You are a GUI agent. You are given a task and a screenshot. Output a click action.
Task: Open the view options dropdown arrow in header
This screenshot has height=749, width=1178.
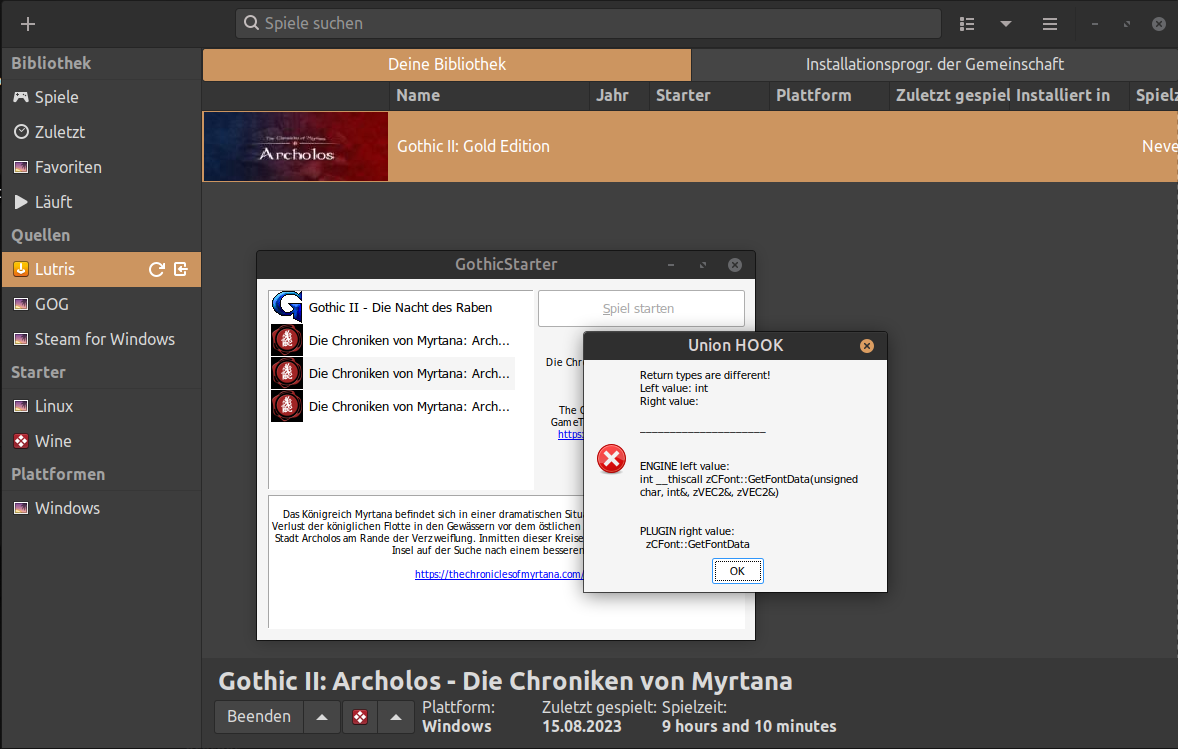[1006, 24]
